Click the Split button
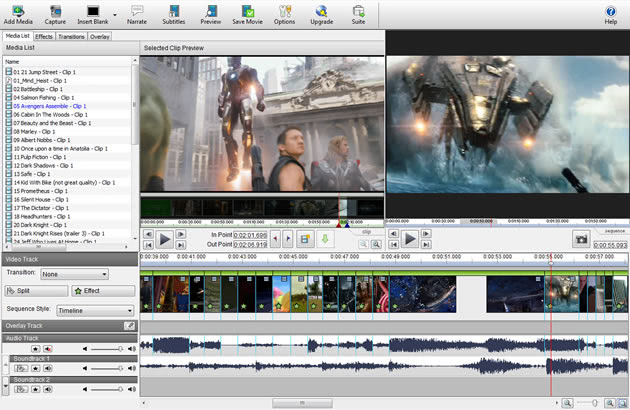630x410 pixels. (x=36, y=291)
